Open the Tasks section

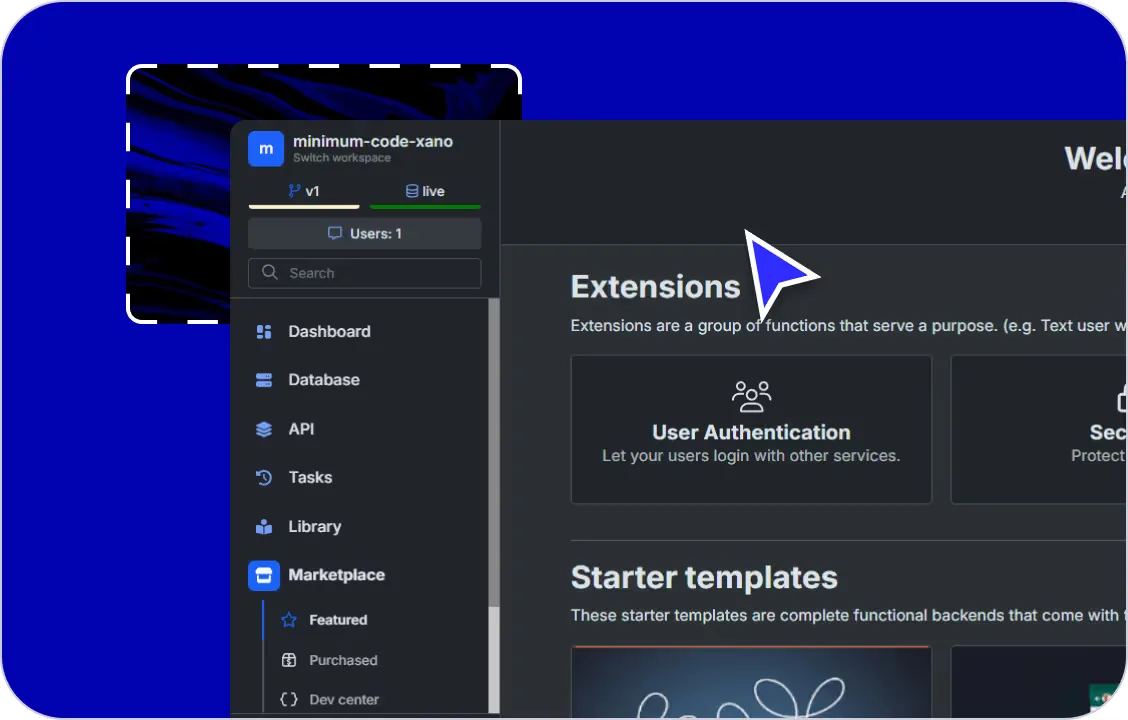coord(310,478)
